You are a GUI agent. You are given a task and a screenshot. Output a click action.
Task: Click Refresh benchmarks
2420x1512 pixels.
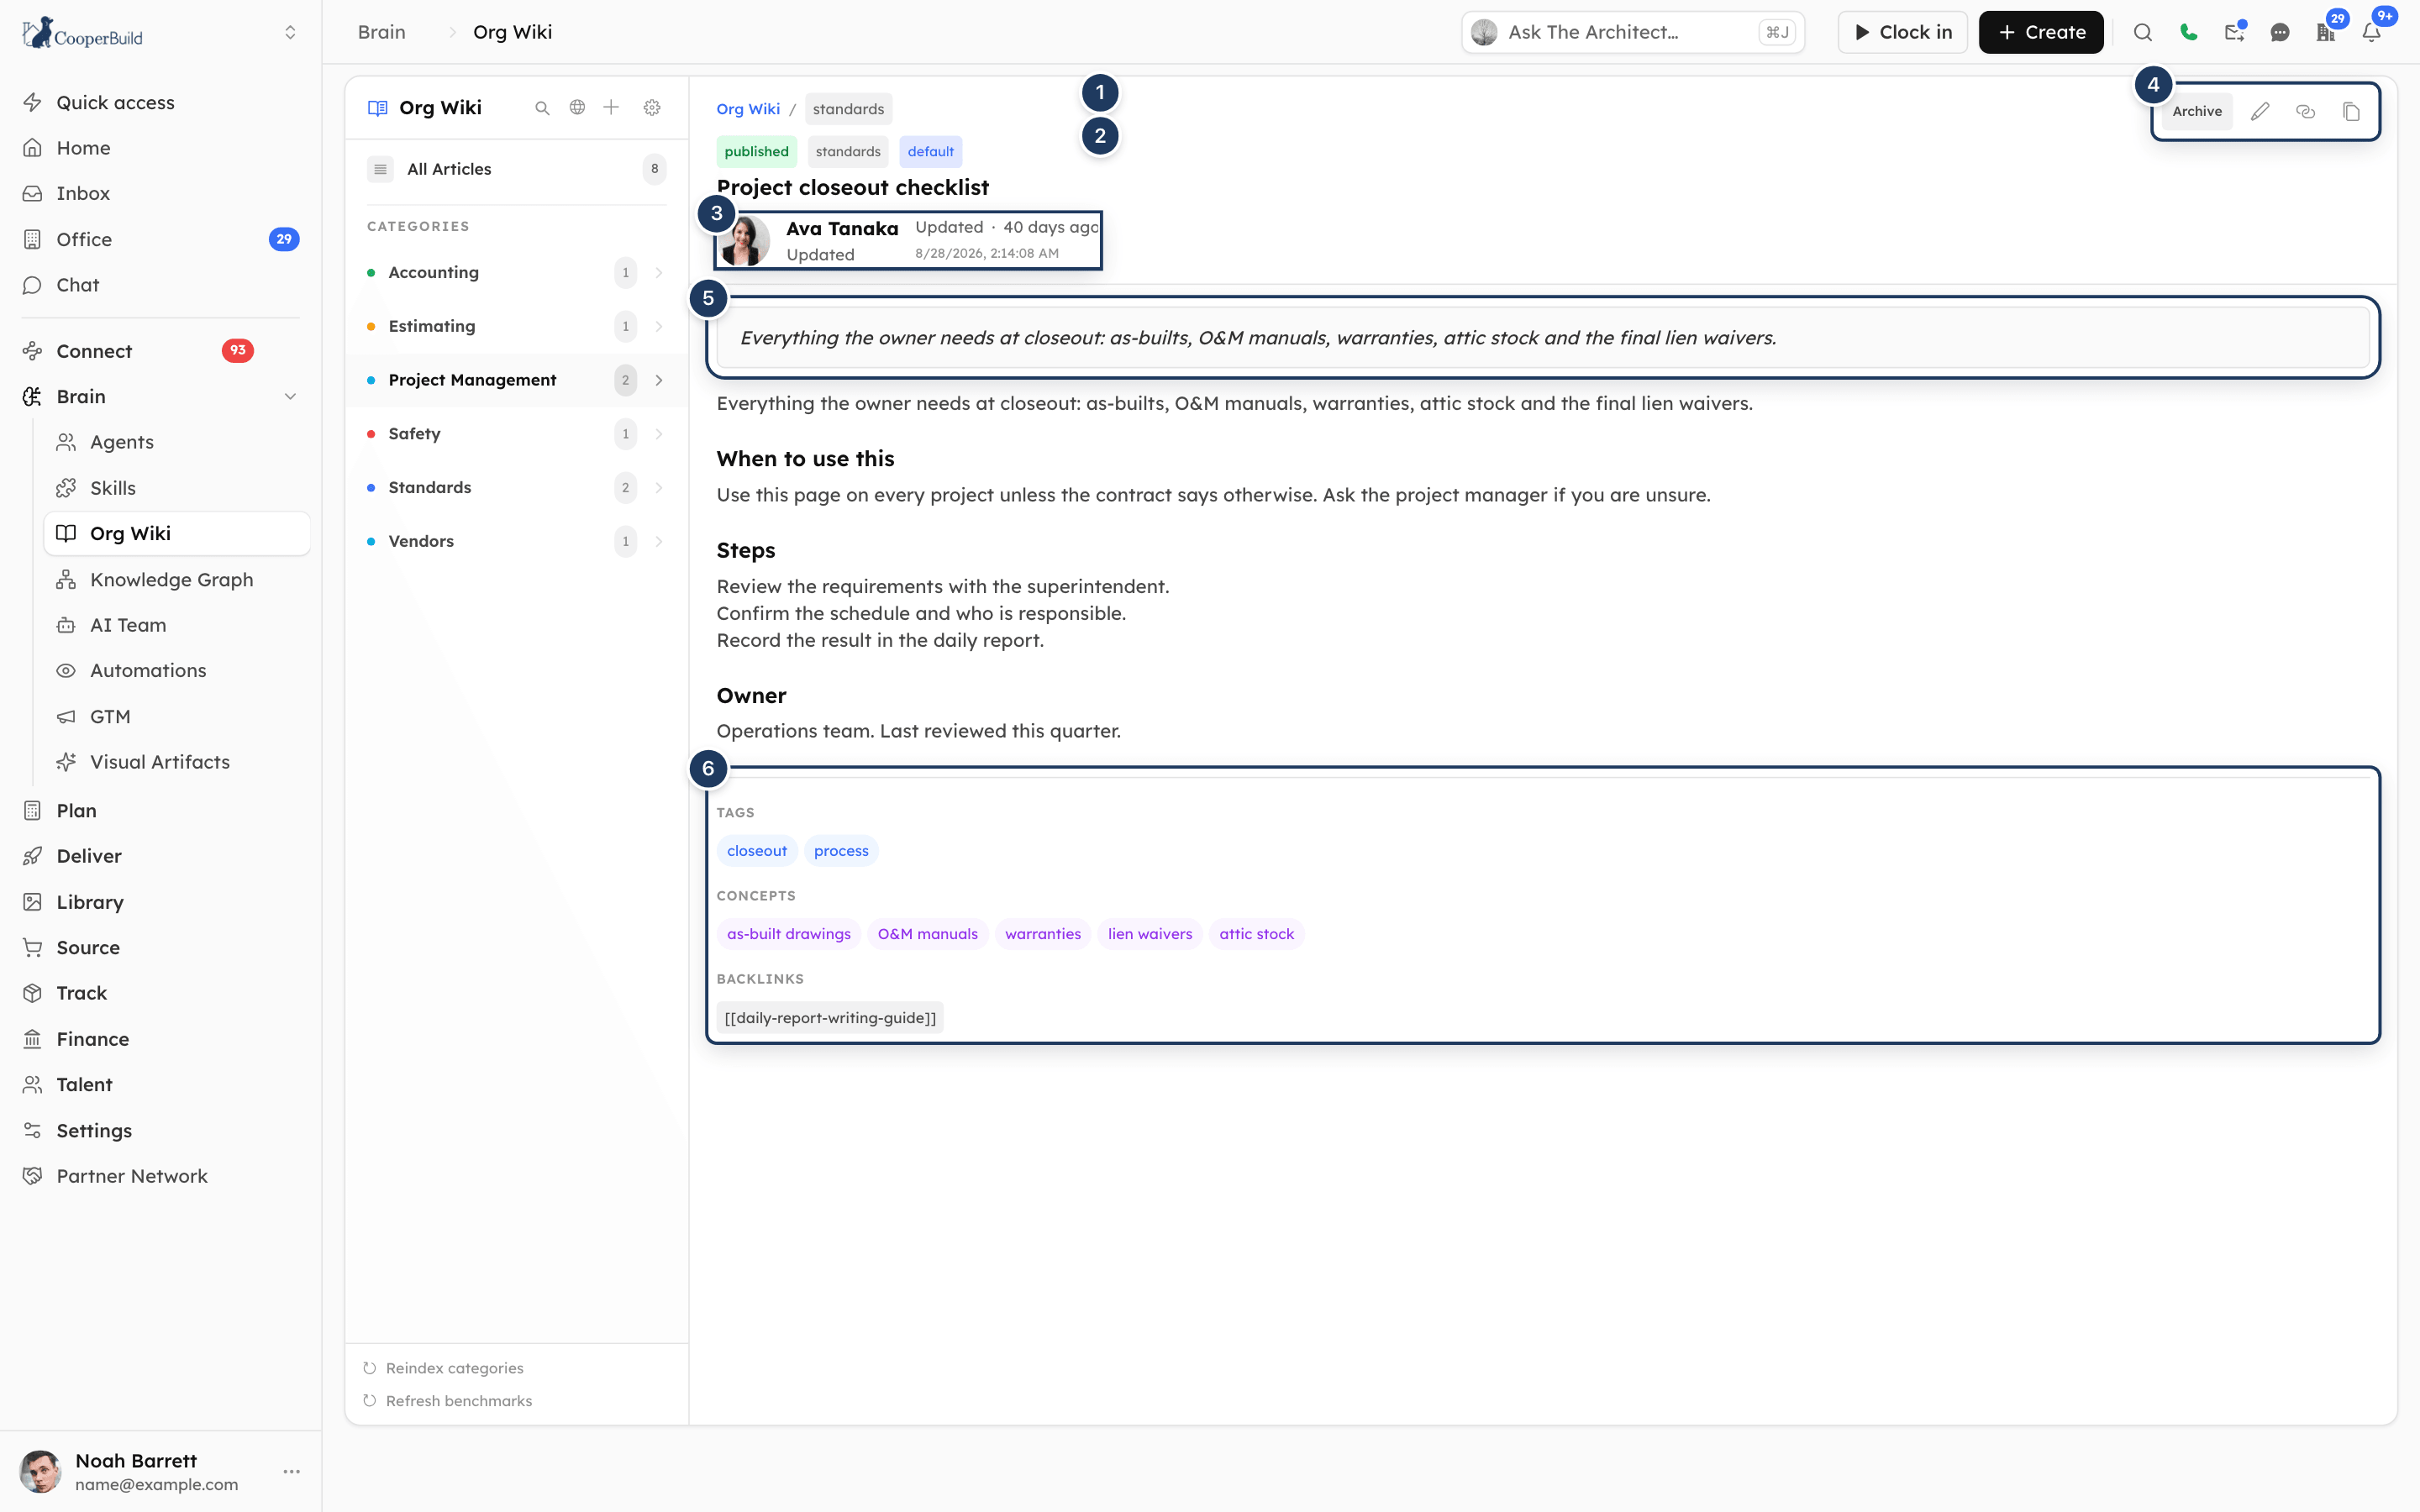tap(447, 1401)
